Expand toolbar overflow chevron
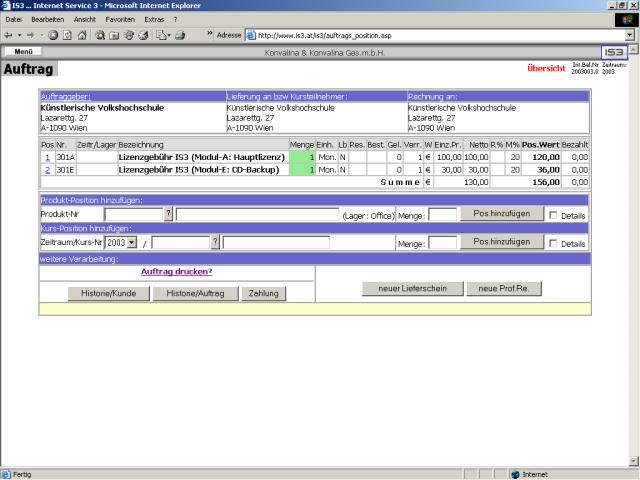Viewport: 640px width, 480px height. 210,34
